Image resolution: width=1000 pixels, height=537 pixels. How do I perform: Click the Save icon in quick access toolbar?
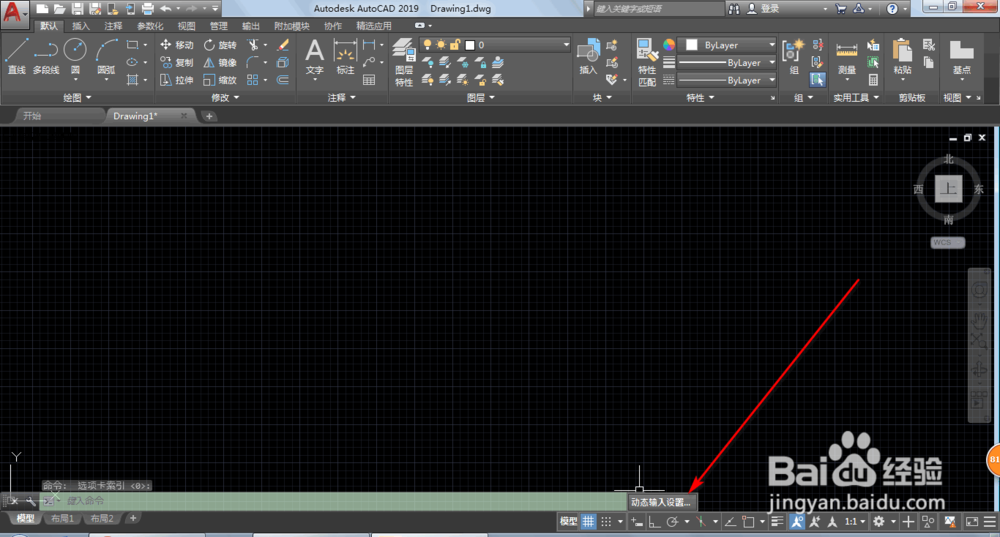[77, 9]
